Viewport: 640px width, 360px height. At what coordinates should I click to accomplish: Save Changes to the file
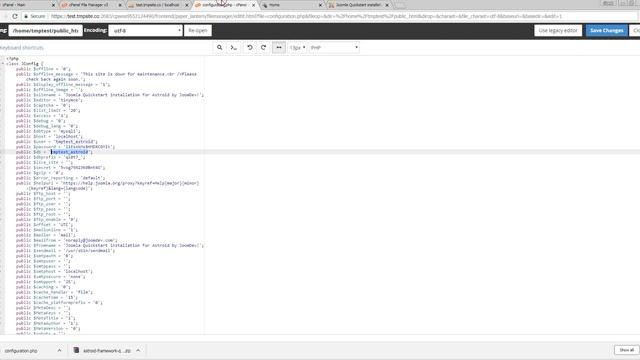607,31
